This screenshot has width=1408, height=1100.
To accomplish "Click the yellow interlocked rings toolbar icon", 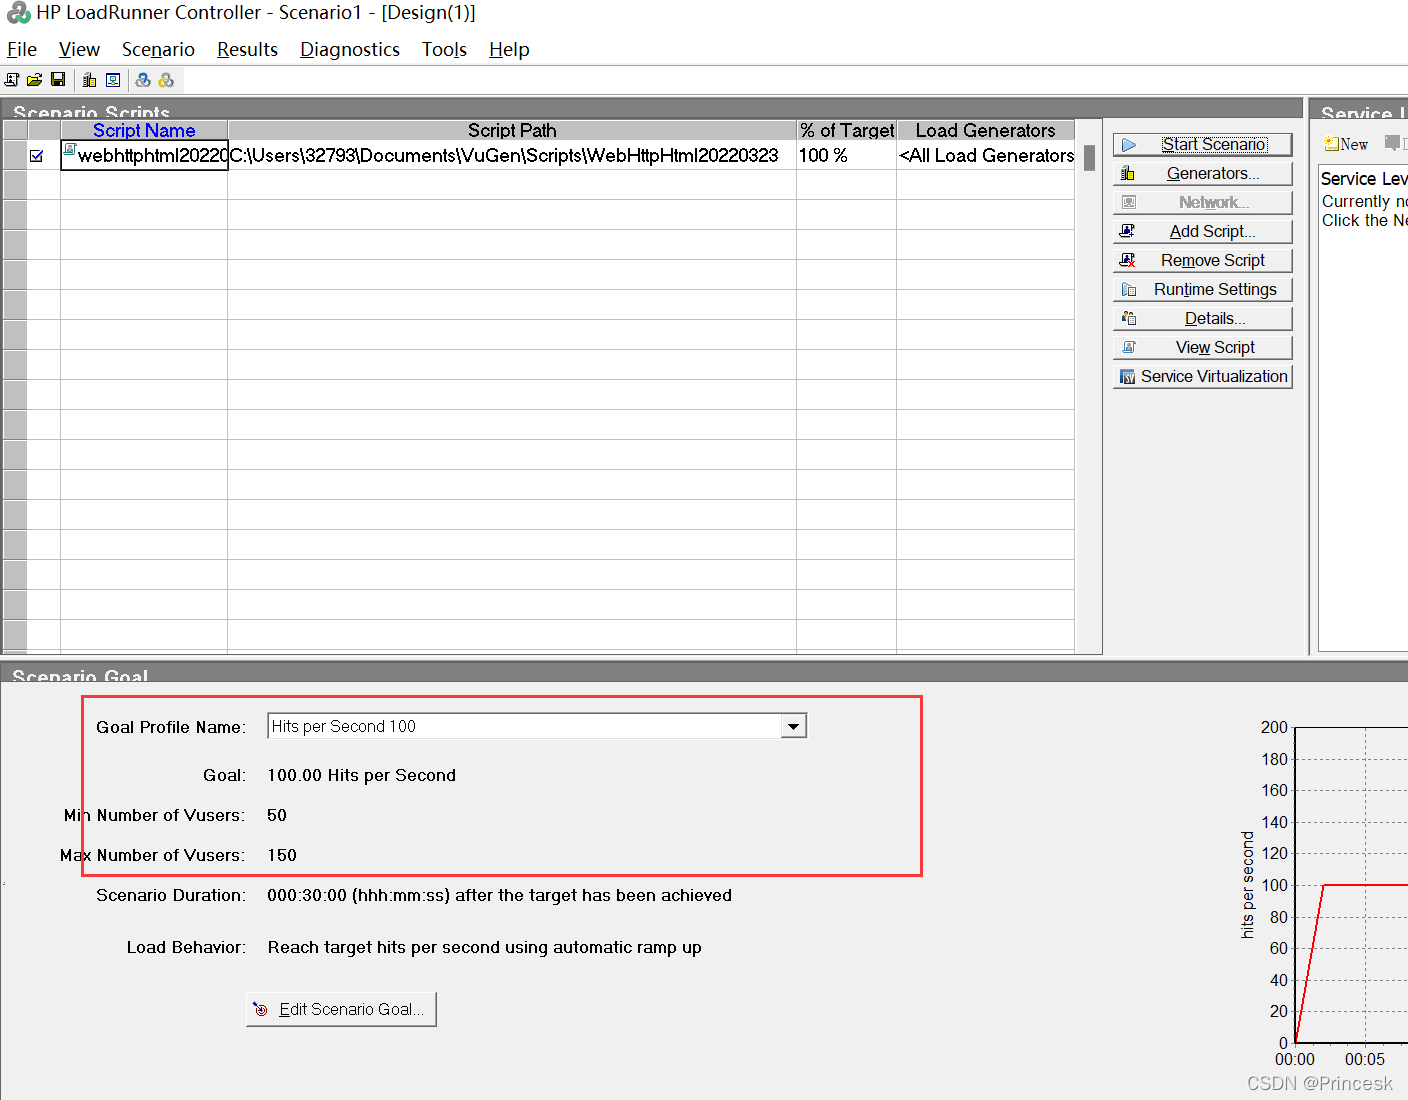I will 166,80.
